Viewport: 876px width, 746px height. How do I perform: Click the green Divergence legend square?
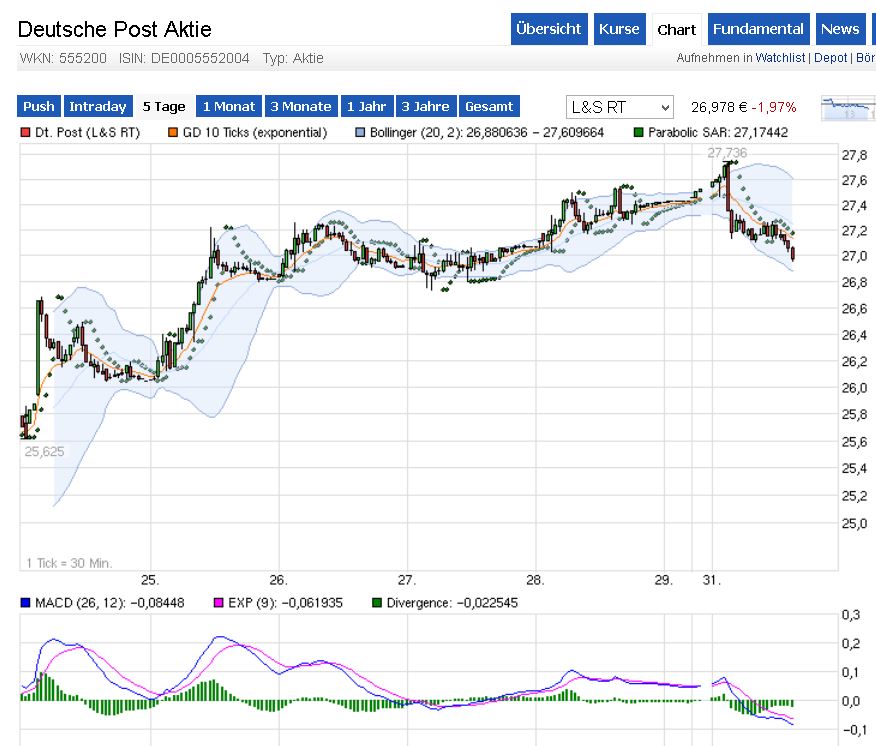377,603
